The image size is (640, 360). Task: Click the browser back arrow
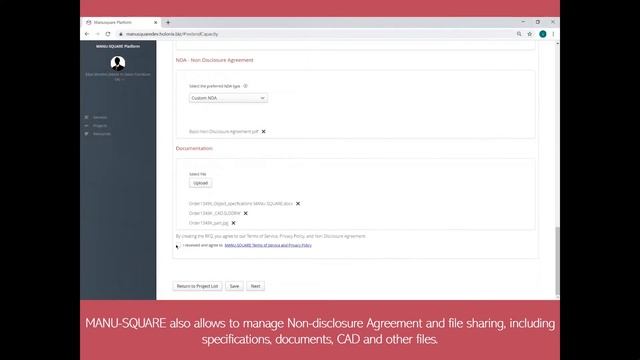pyautogui.click(x=87, y=34)
